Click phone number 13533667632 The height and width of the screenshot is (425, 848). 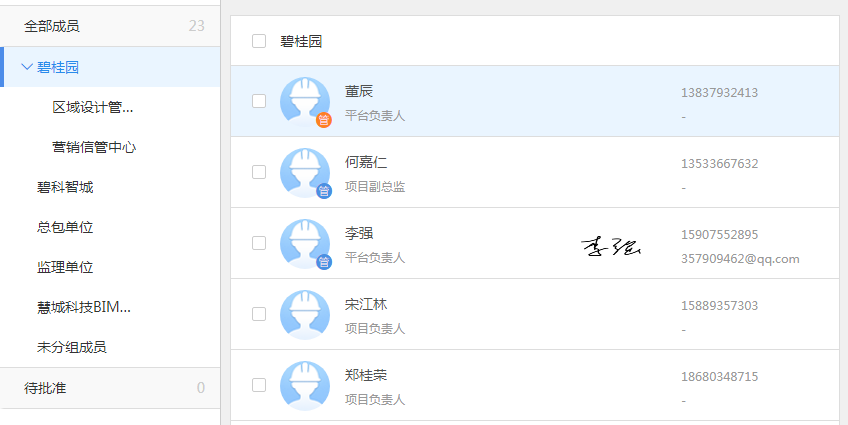point(719,164)
